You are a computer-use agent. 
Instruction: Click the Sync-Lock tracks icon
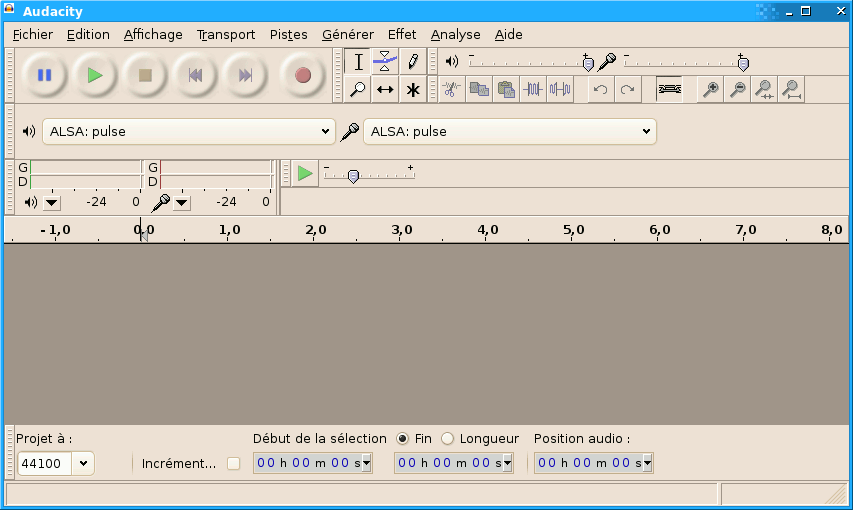[x=669, y=89]
